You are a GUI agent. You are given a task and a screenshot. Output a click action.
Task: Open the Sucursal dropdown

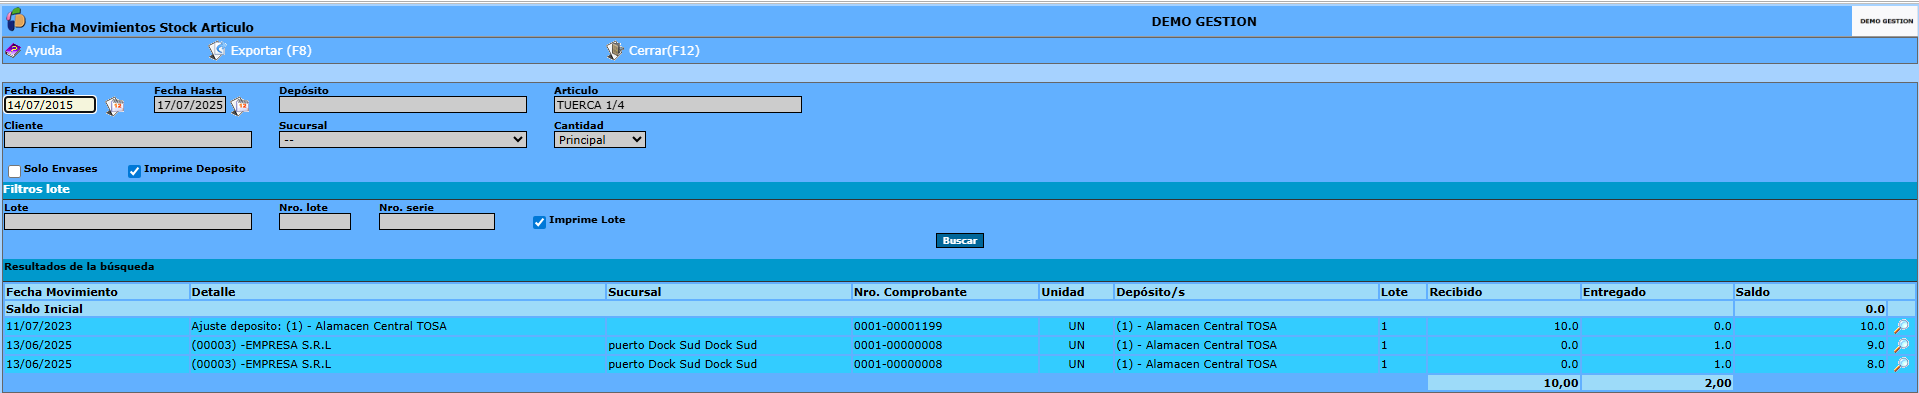pyautogui.click(x=403, y=140)
